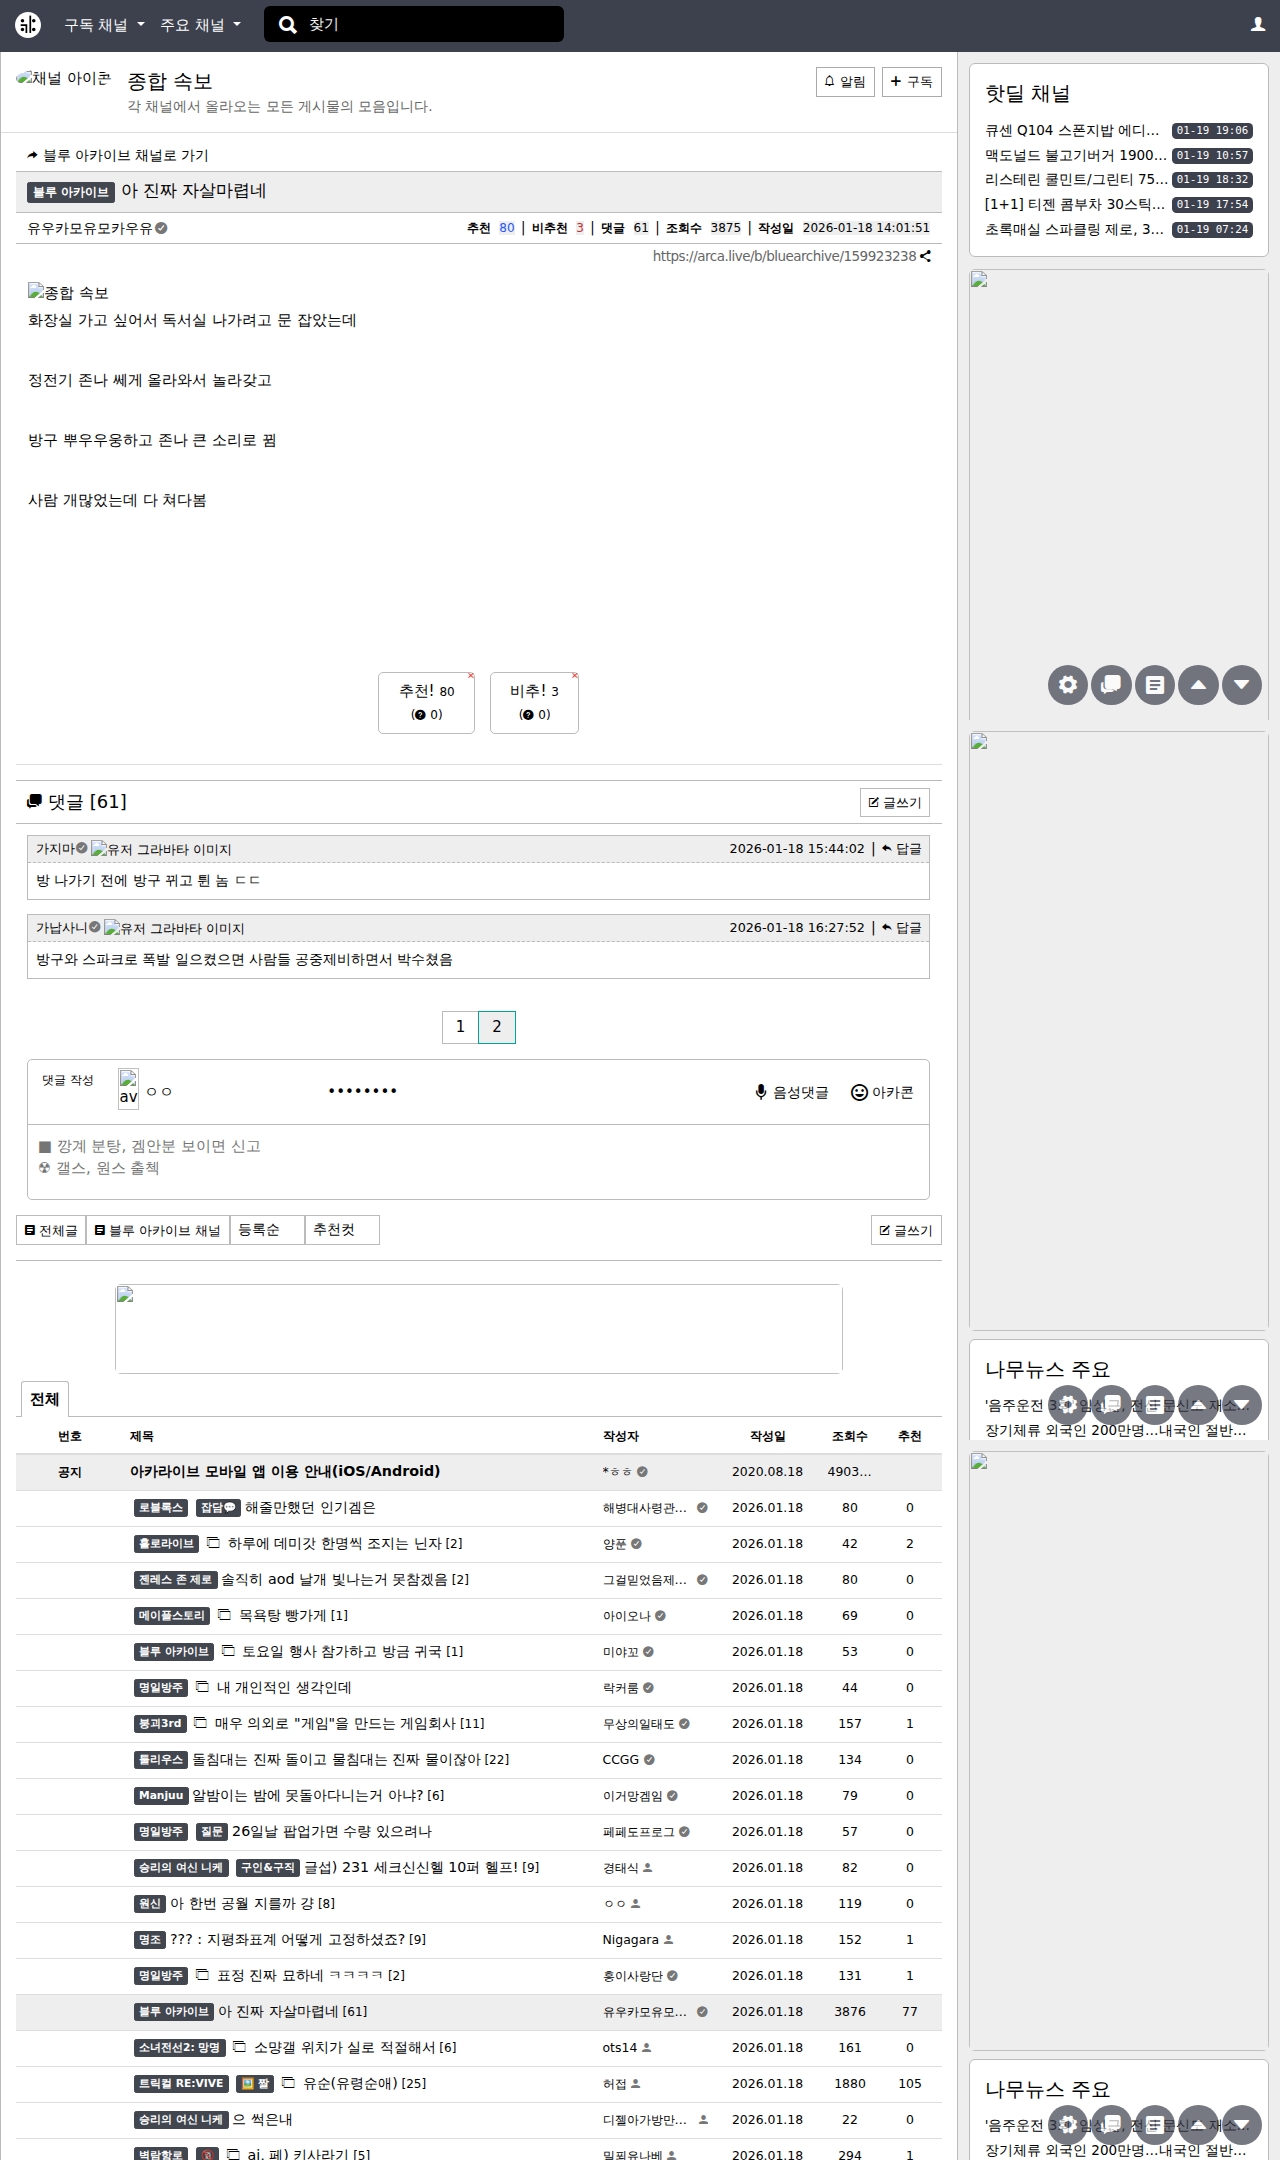Image resolution: width=1280 pixels, height=2160 pixels.
Task: Subscribe using the 구독 button
Action: [911, 82]
